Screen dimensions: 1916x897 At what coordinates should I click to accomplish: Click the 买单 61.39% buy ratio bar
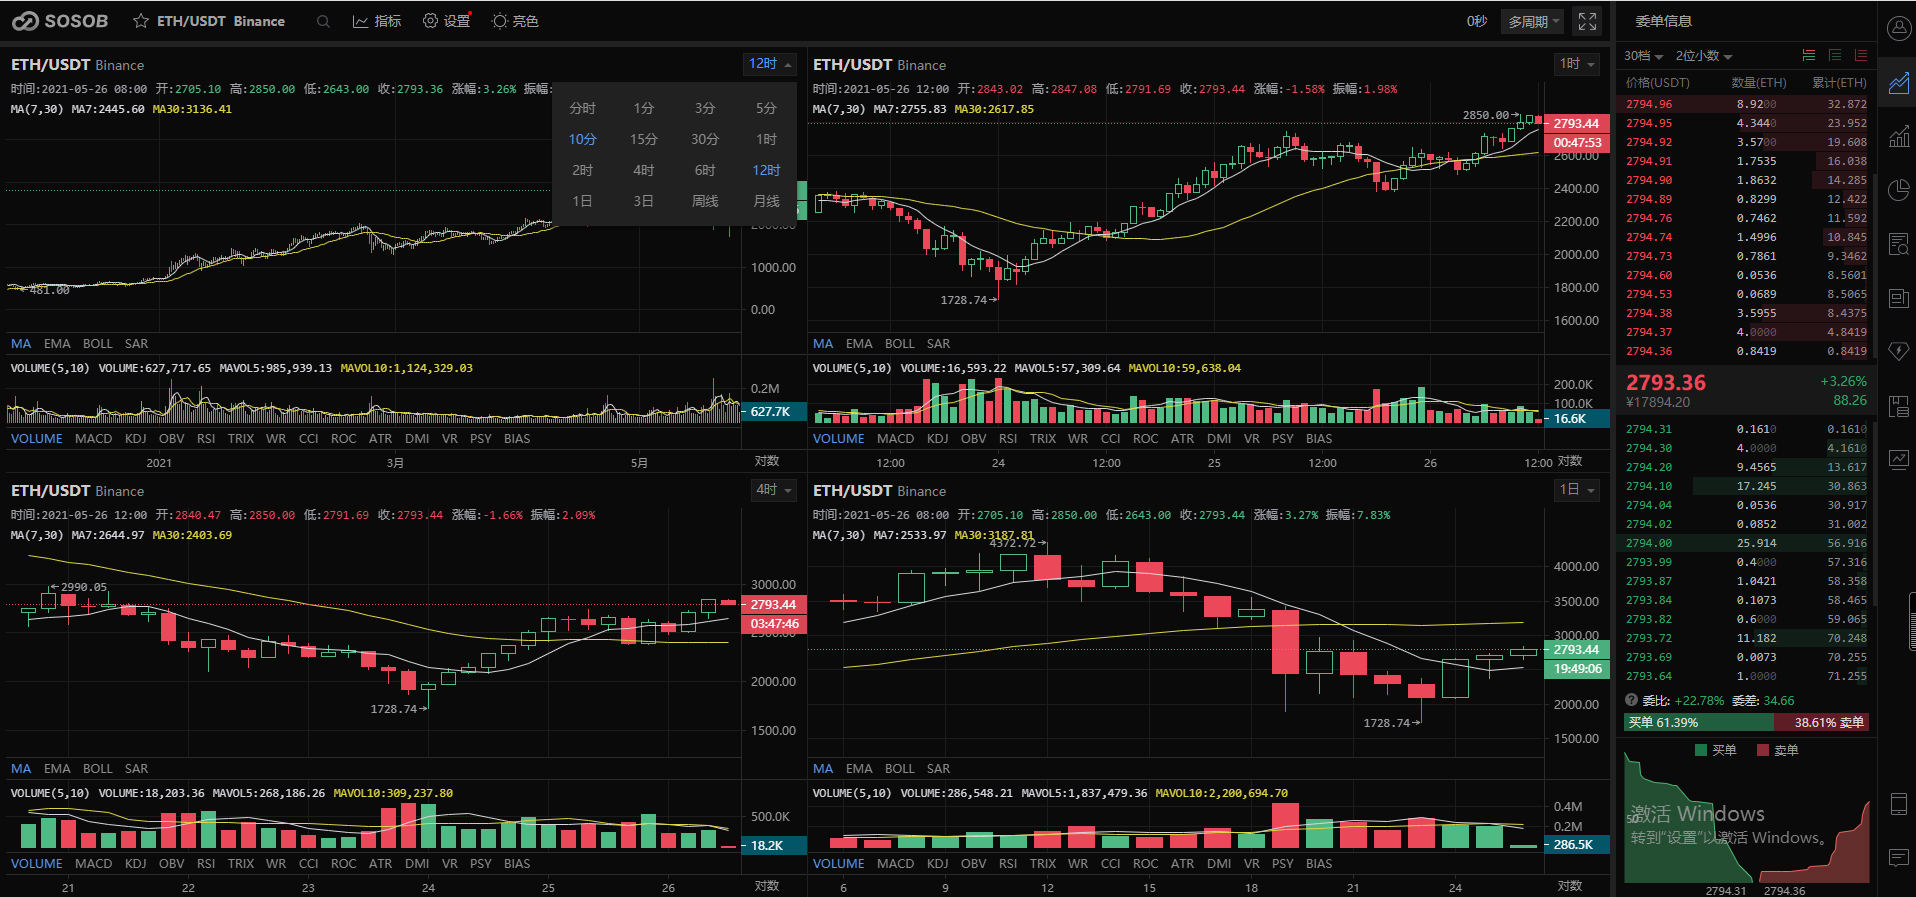click(1699, 722)
